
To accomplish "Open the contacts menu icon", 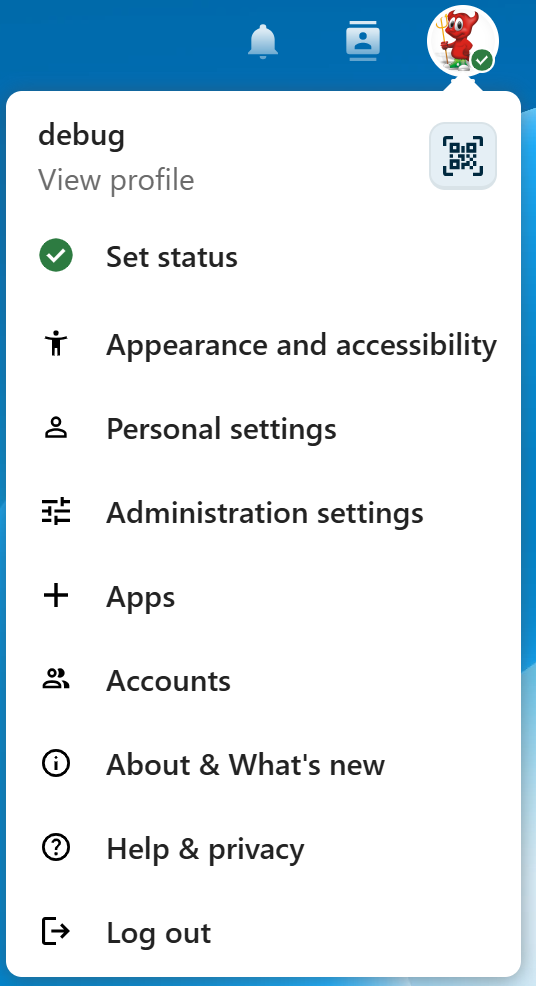I will point(363,42).
